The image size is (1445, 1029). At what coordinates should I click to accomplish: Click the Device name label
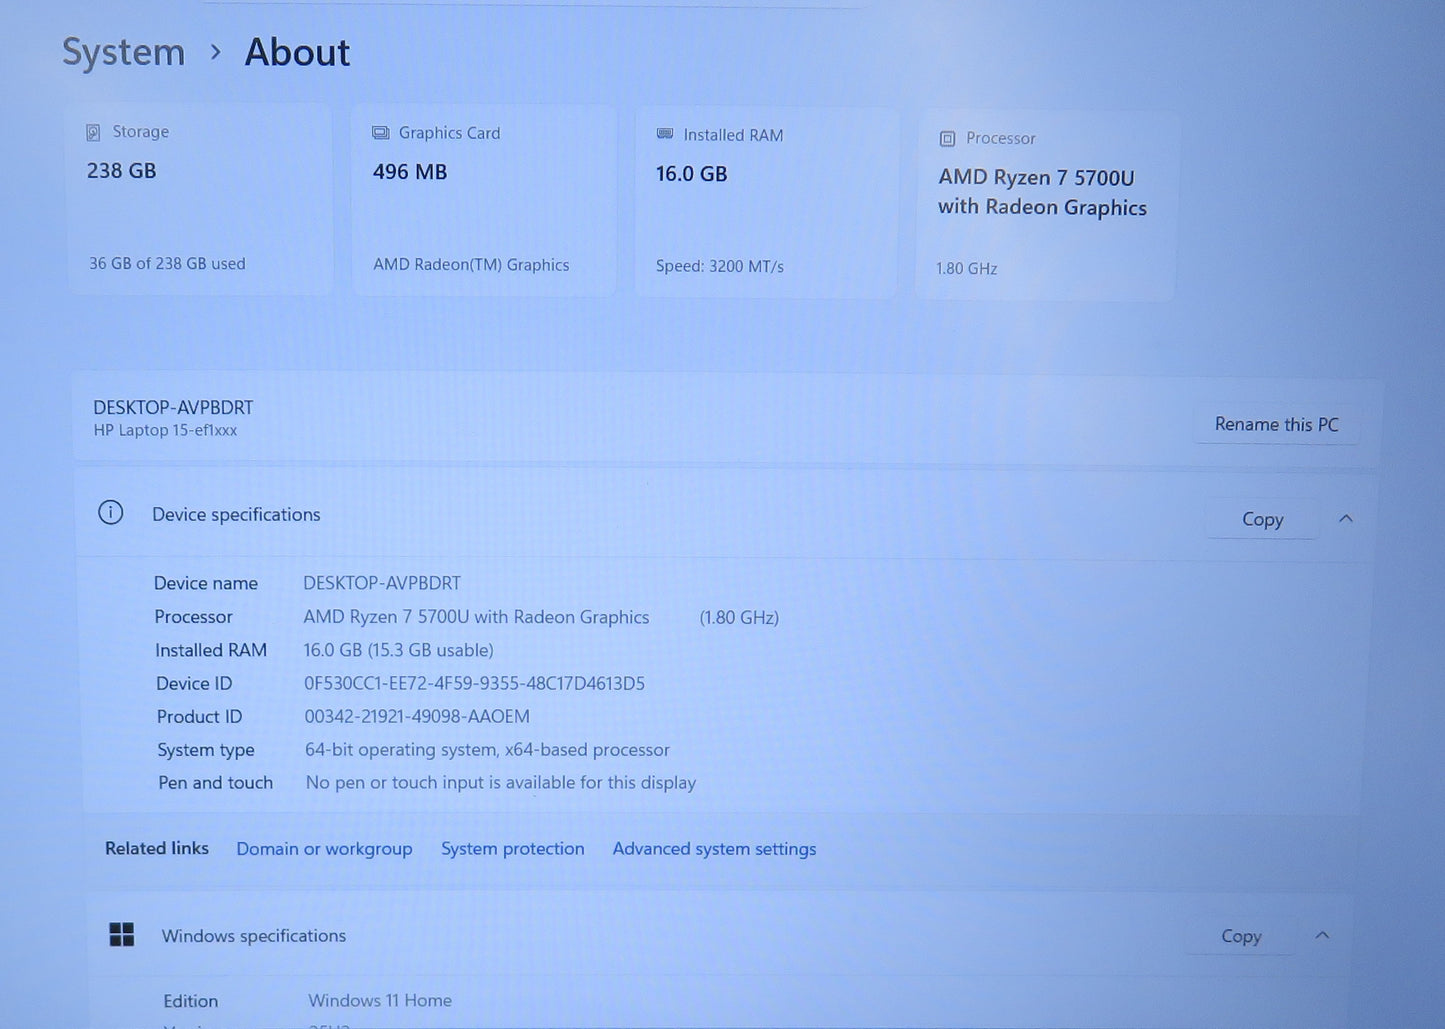[206, 583]
